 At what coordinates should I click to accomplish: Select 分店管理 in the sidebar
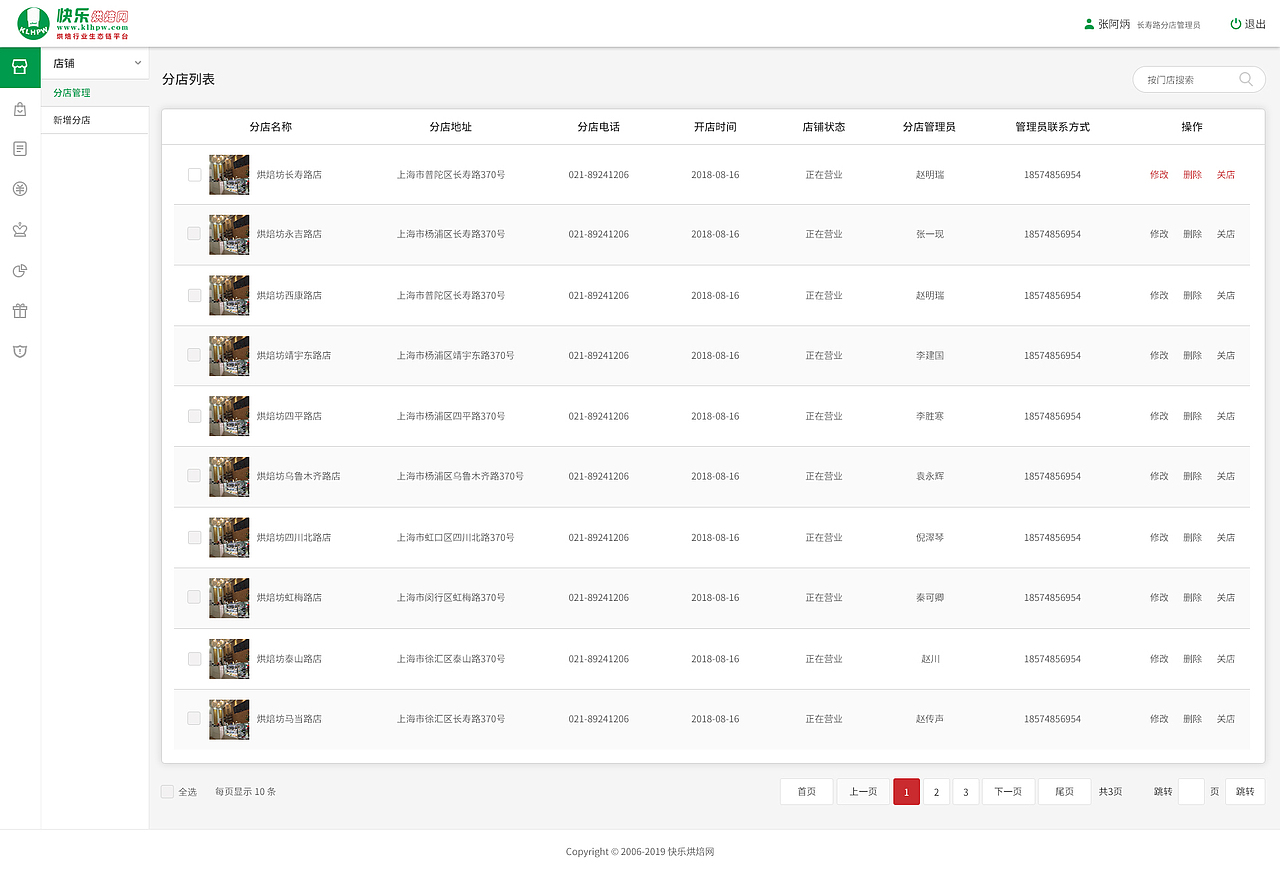click(x=72, y=93)
